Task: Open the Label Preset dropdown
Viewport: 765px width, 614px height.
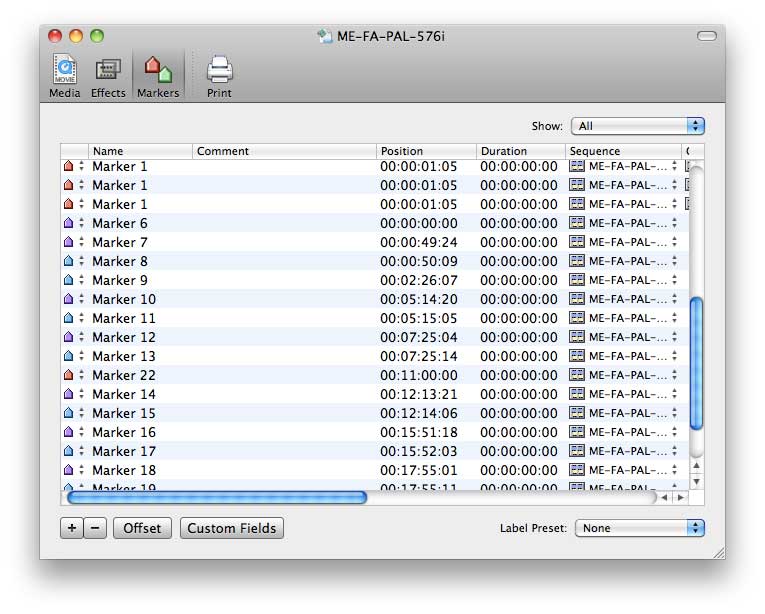Action: [x=639, y=528]
